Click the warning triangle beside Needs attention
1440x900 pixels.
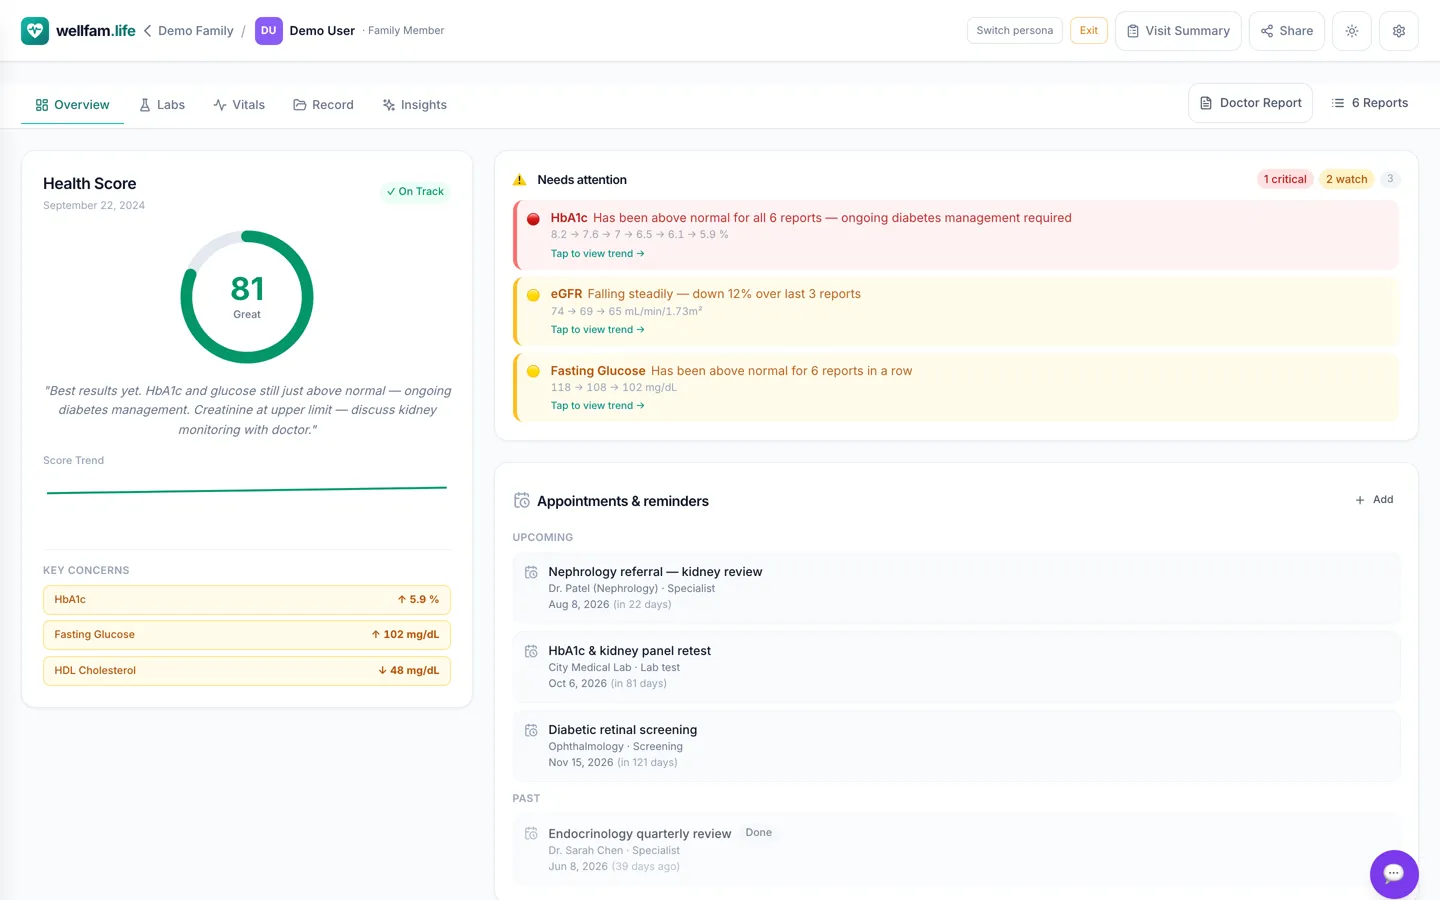coord(520,180)
